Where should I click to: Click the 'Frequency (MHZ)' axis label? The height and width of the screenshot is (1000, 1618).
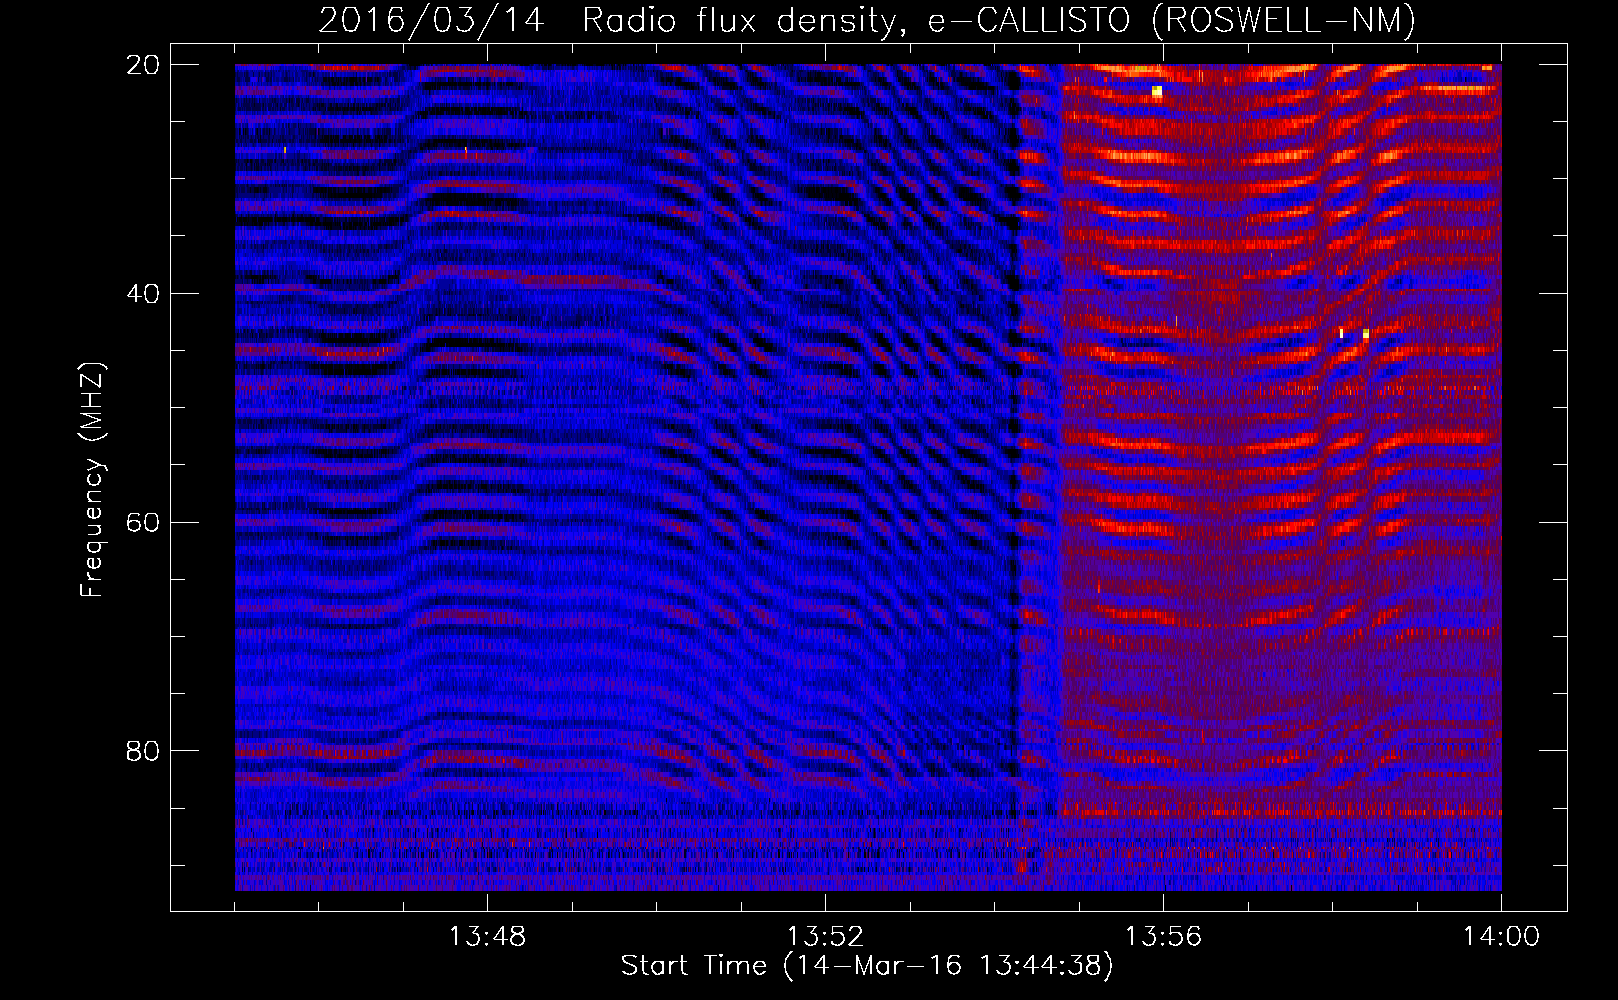(x=92, y=480)
